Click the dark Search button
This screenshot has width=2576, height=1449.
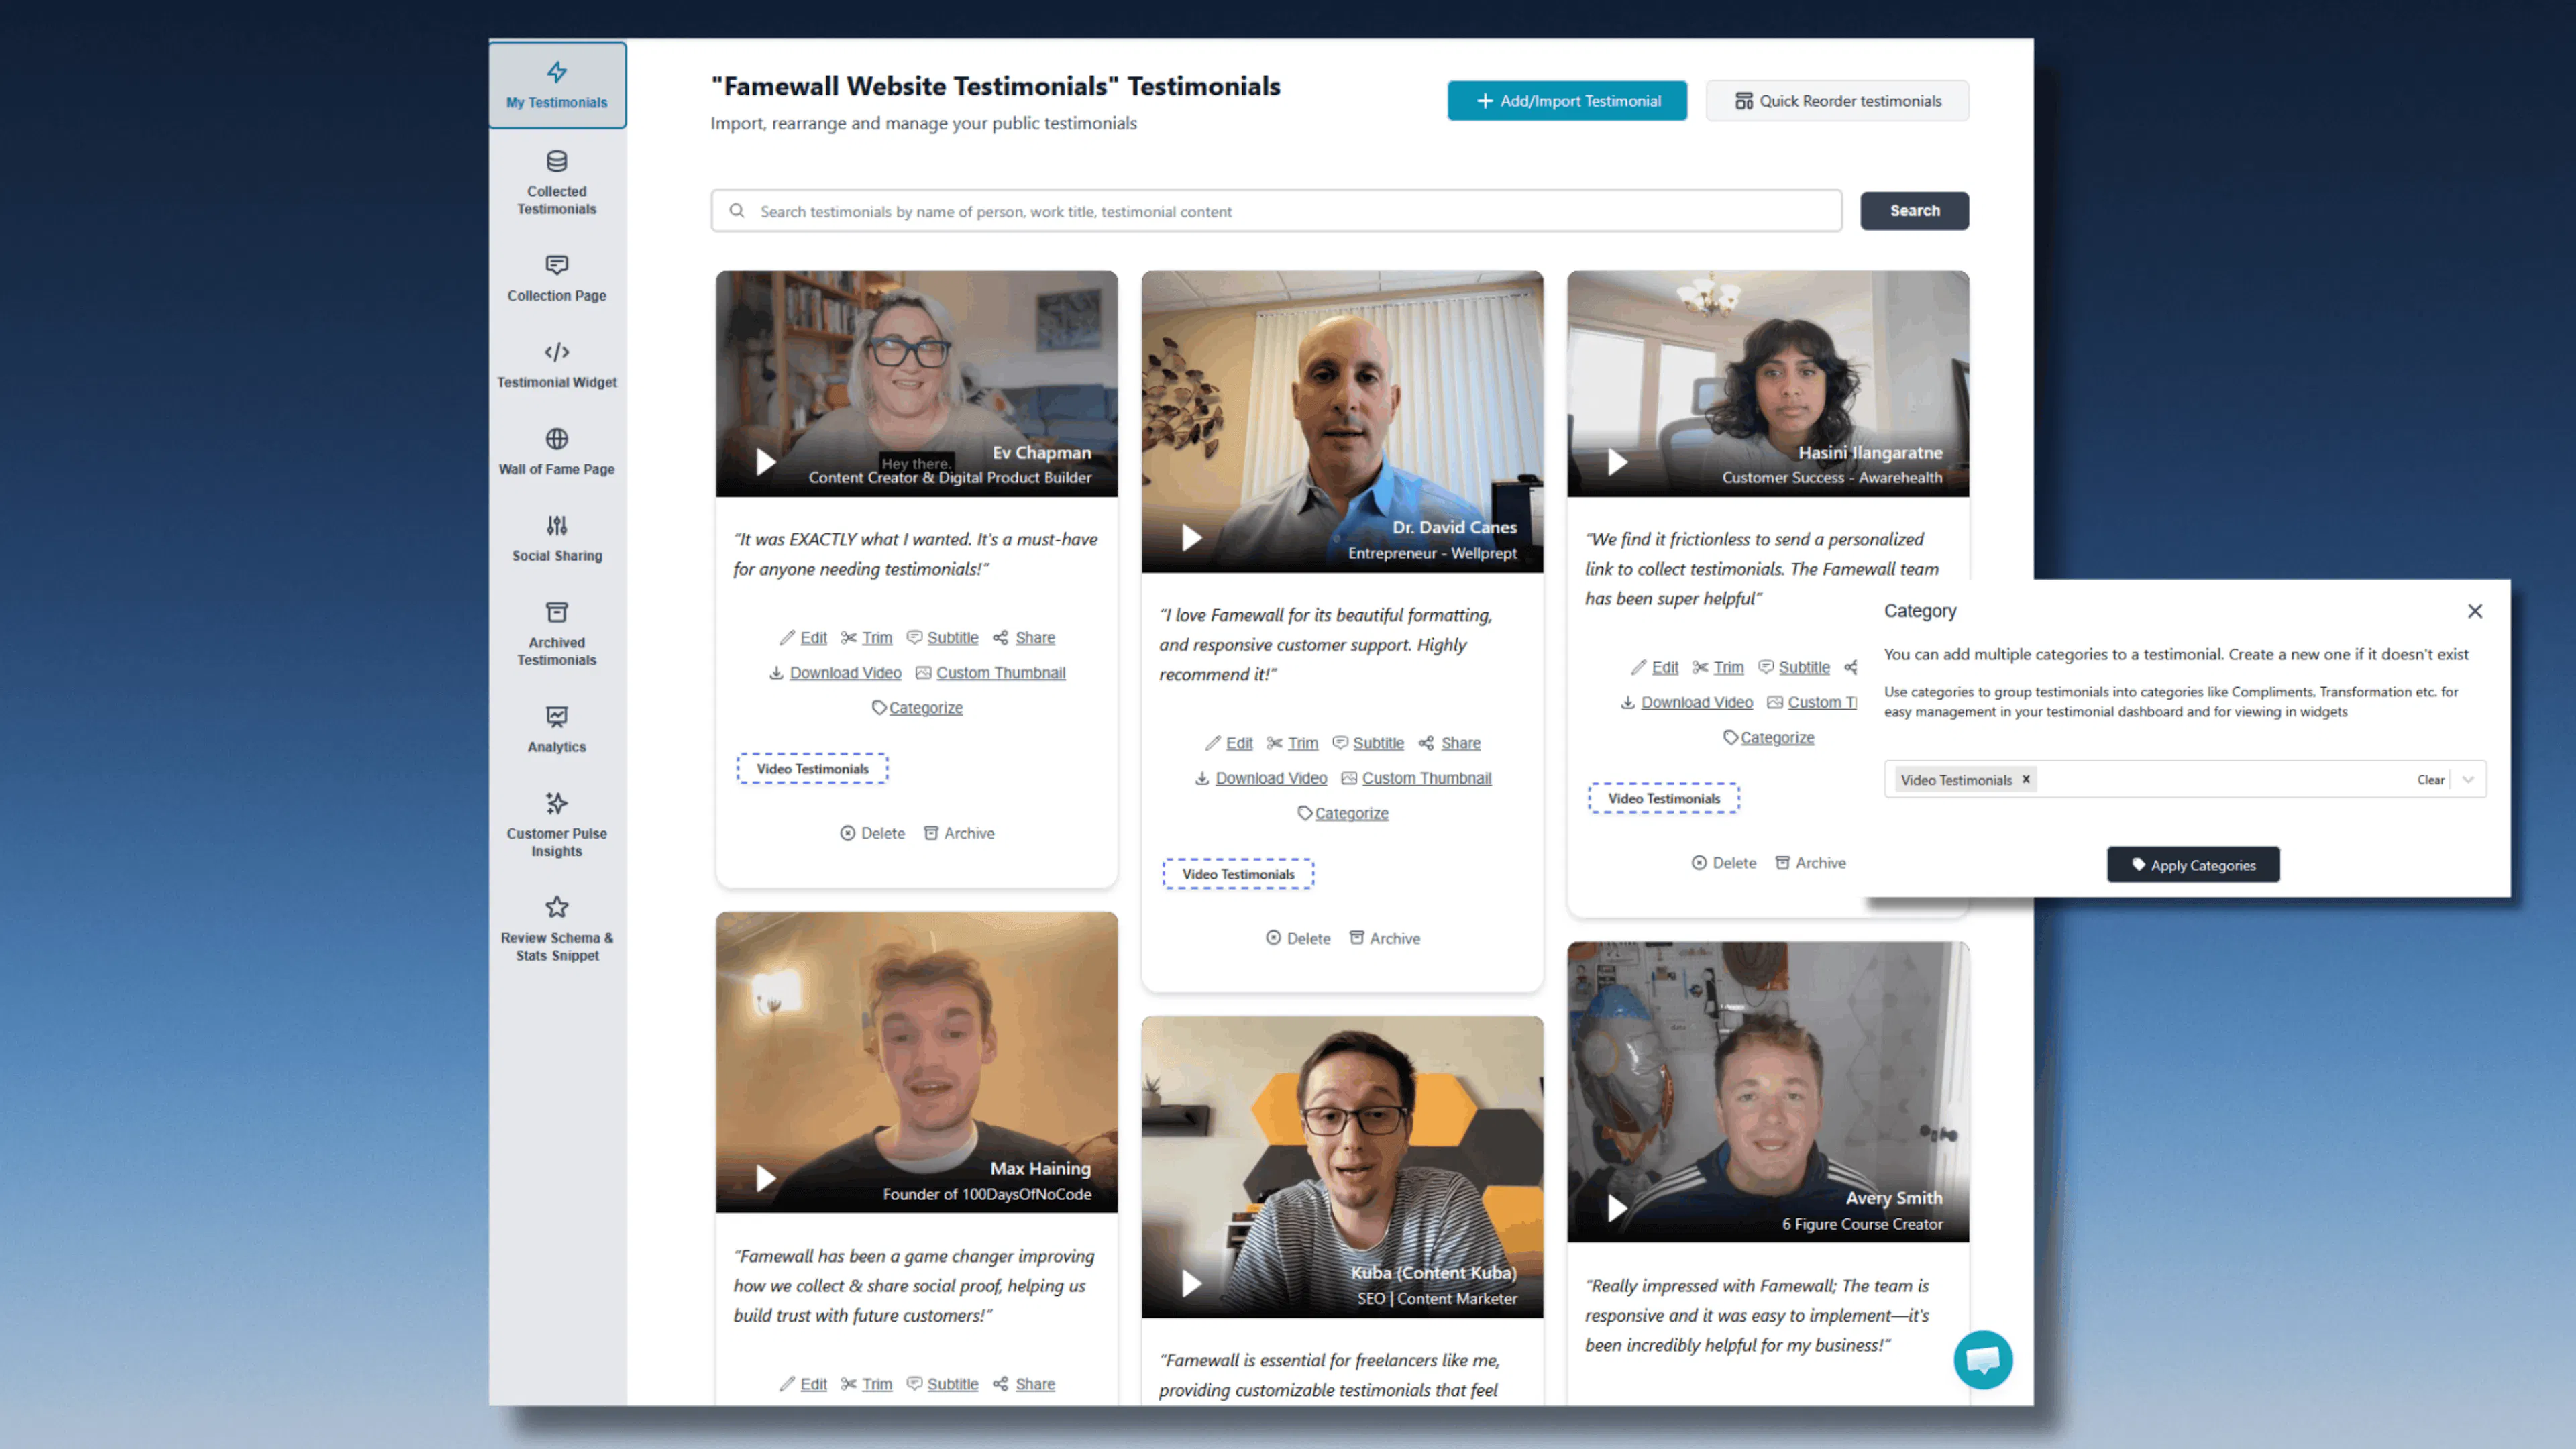tap(1914, 211)
